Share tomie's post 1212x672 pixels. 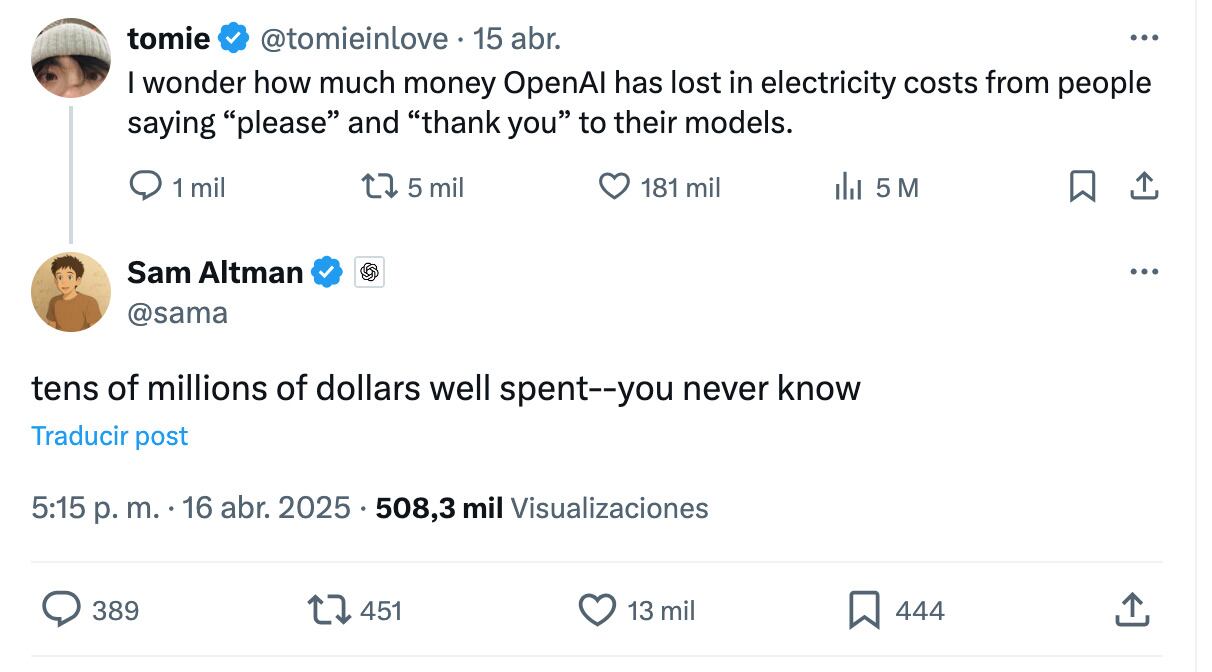[1143, 187]
